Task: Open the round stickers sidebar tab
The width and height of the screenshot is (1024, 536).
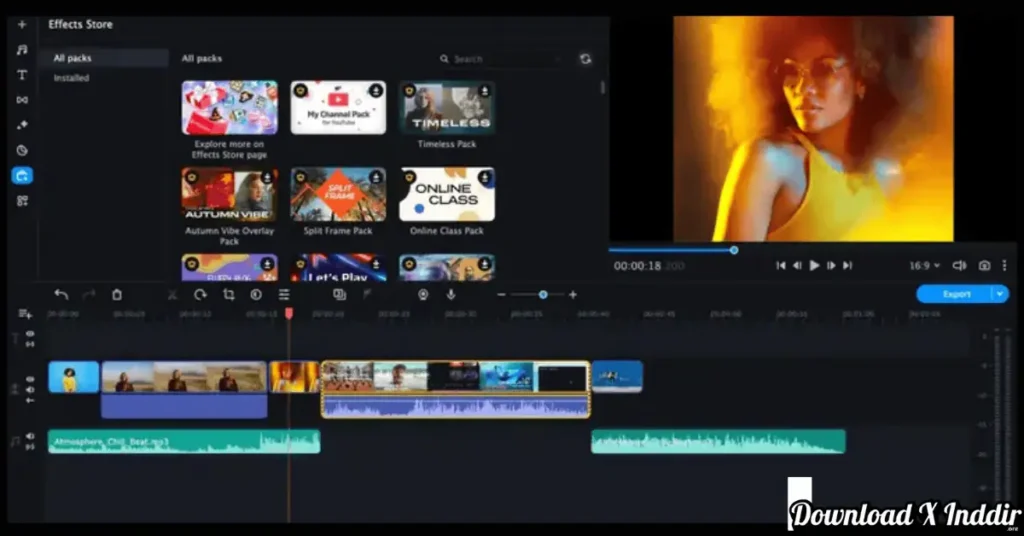Action: [22, 150]
